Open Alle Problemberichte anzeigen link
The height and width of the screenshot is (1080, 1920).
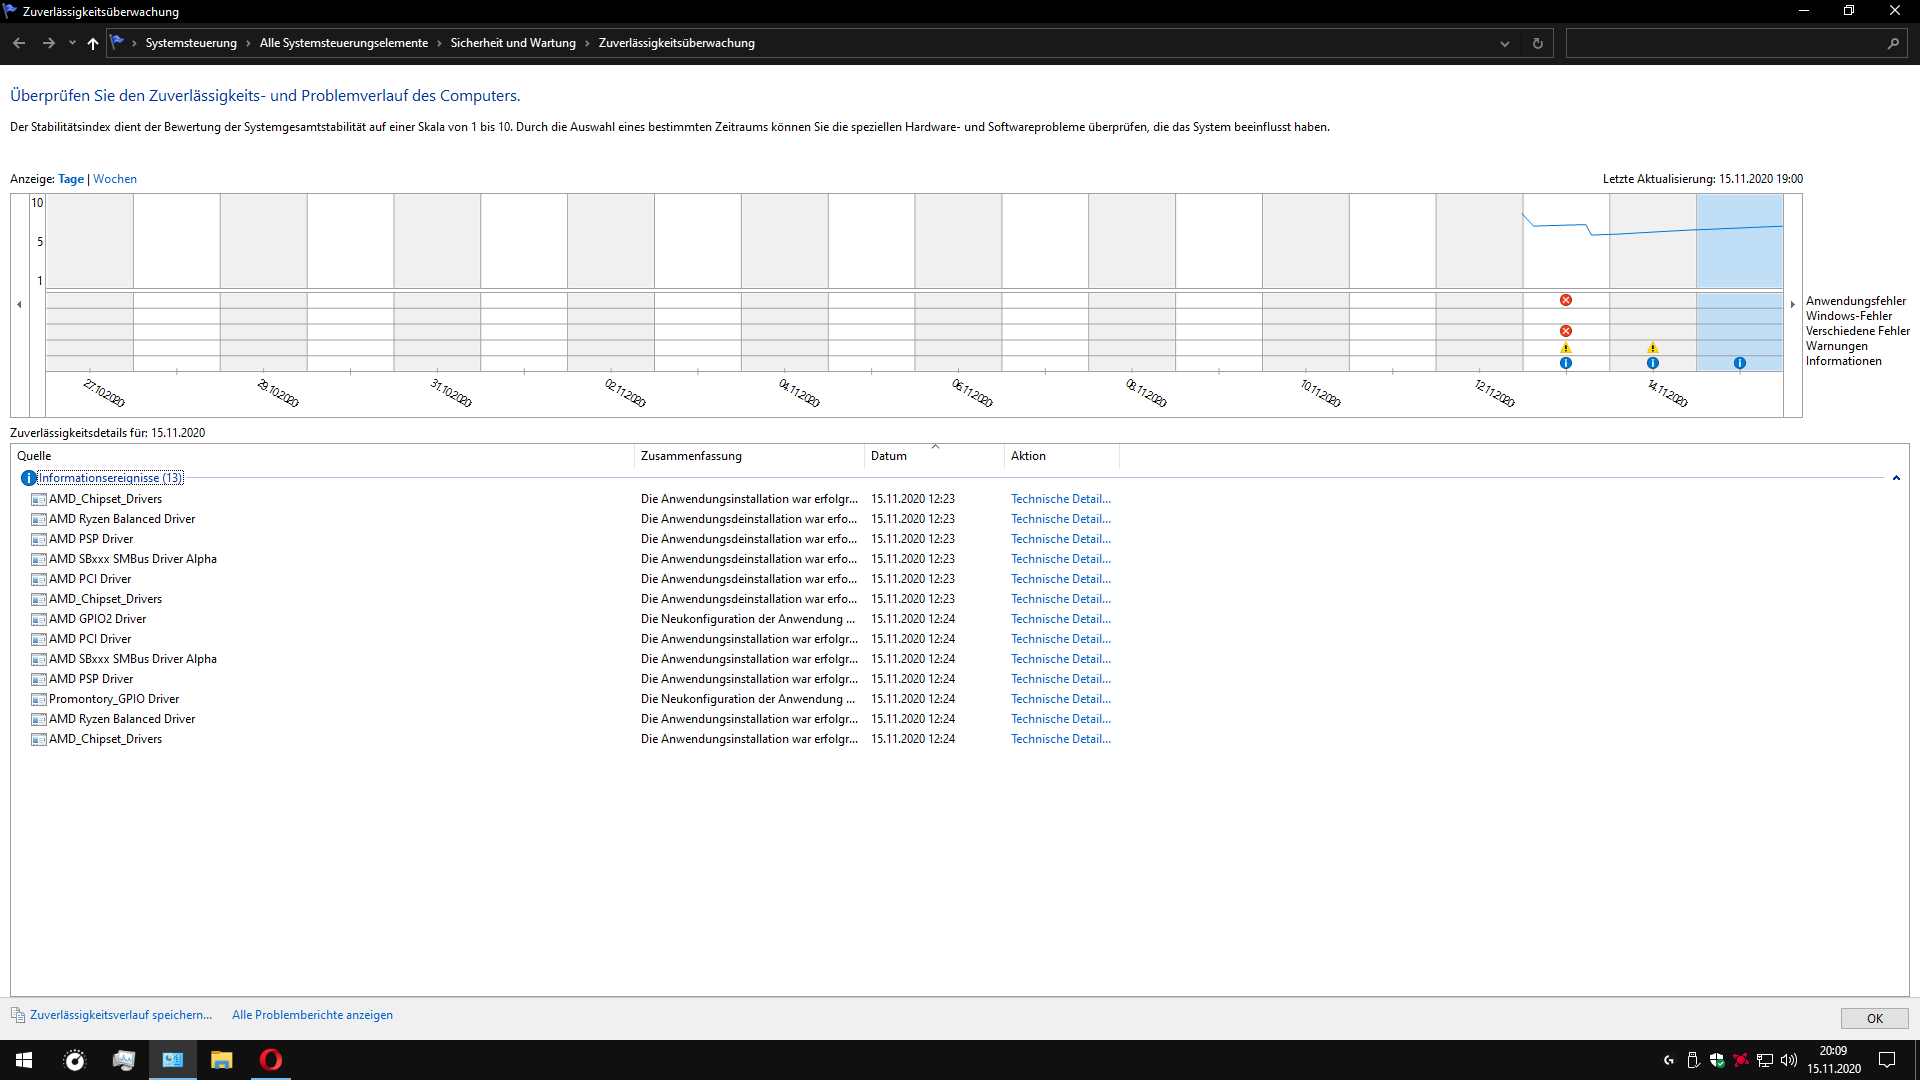pyautogui.click(x=312, y=1015)
